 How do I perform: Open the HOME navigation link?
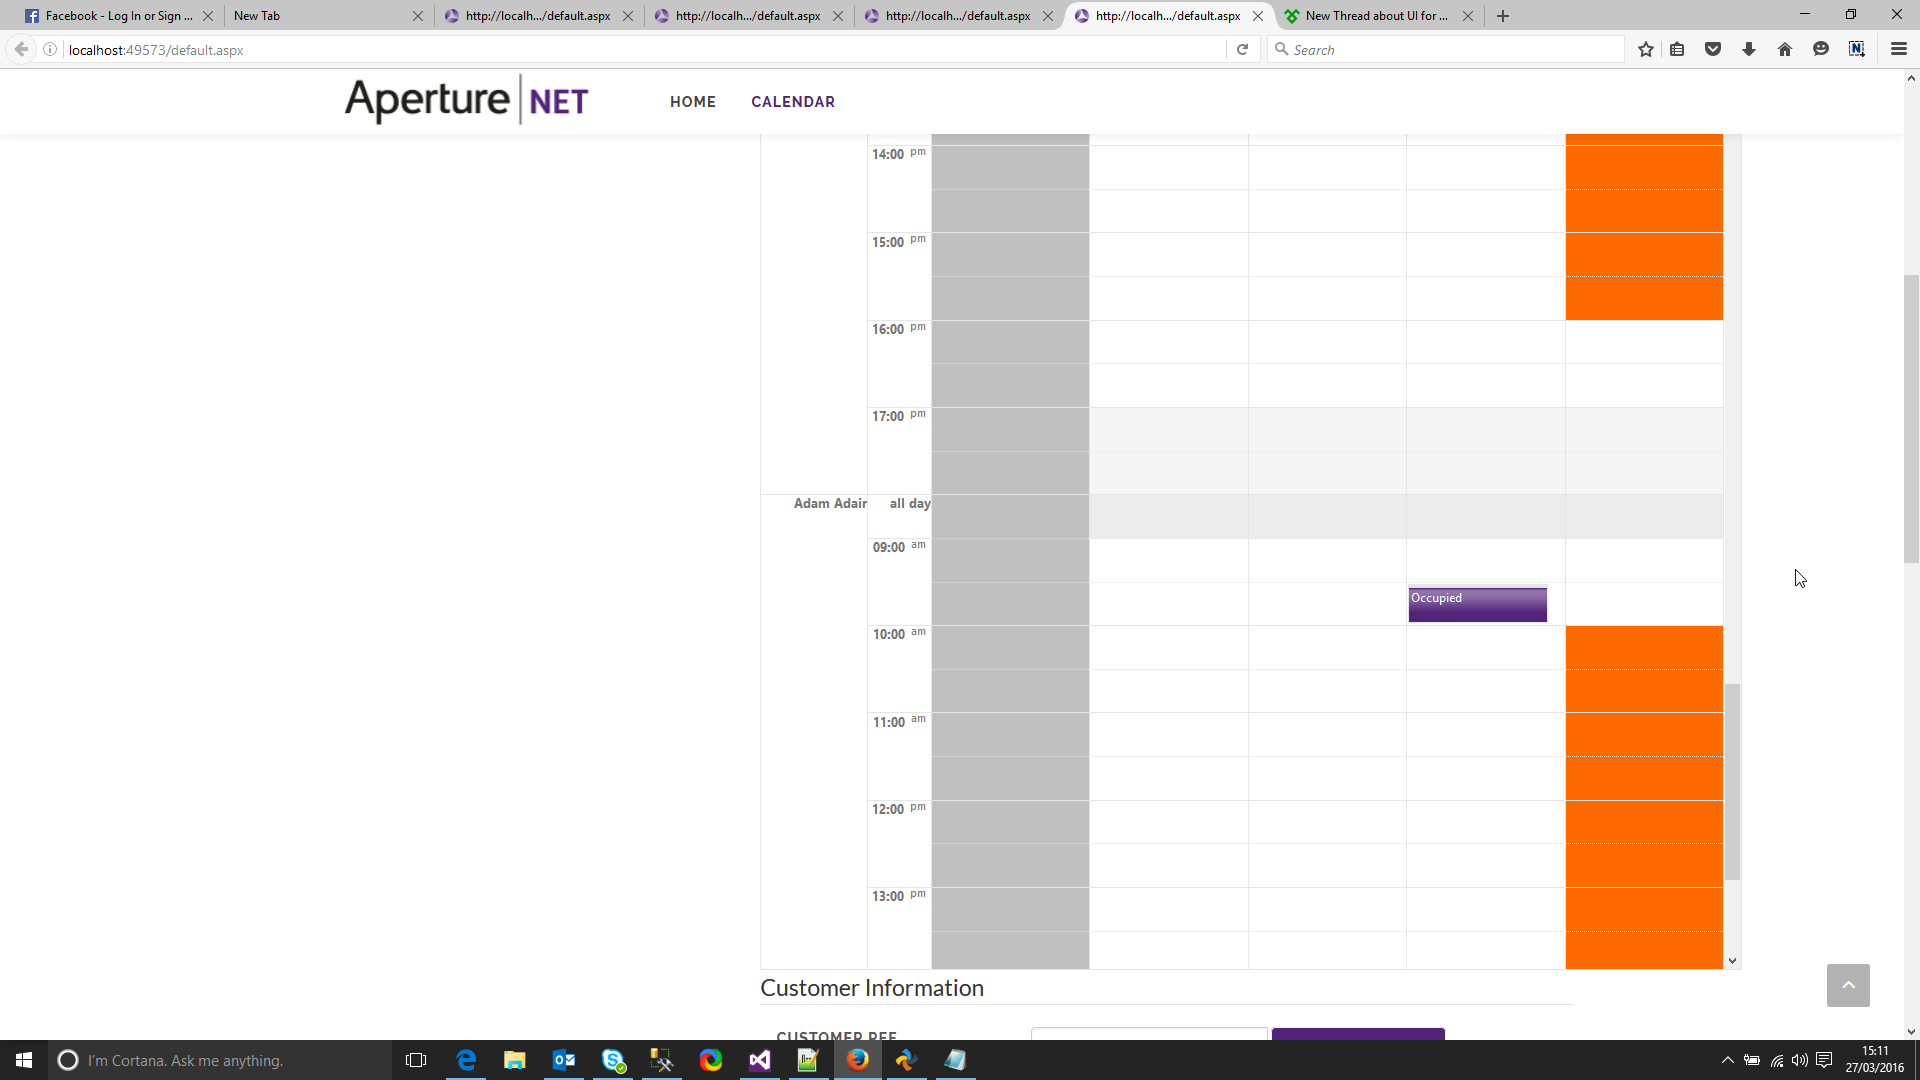point(693,102)
